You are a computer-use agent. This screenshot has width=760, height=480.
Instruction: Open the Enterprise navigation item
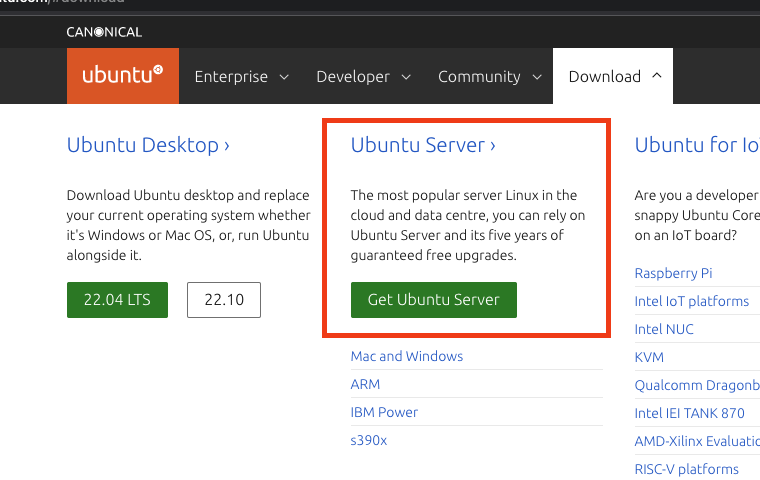(231, 77)
